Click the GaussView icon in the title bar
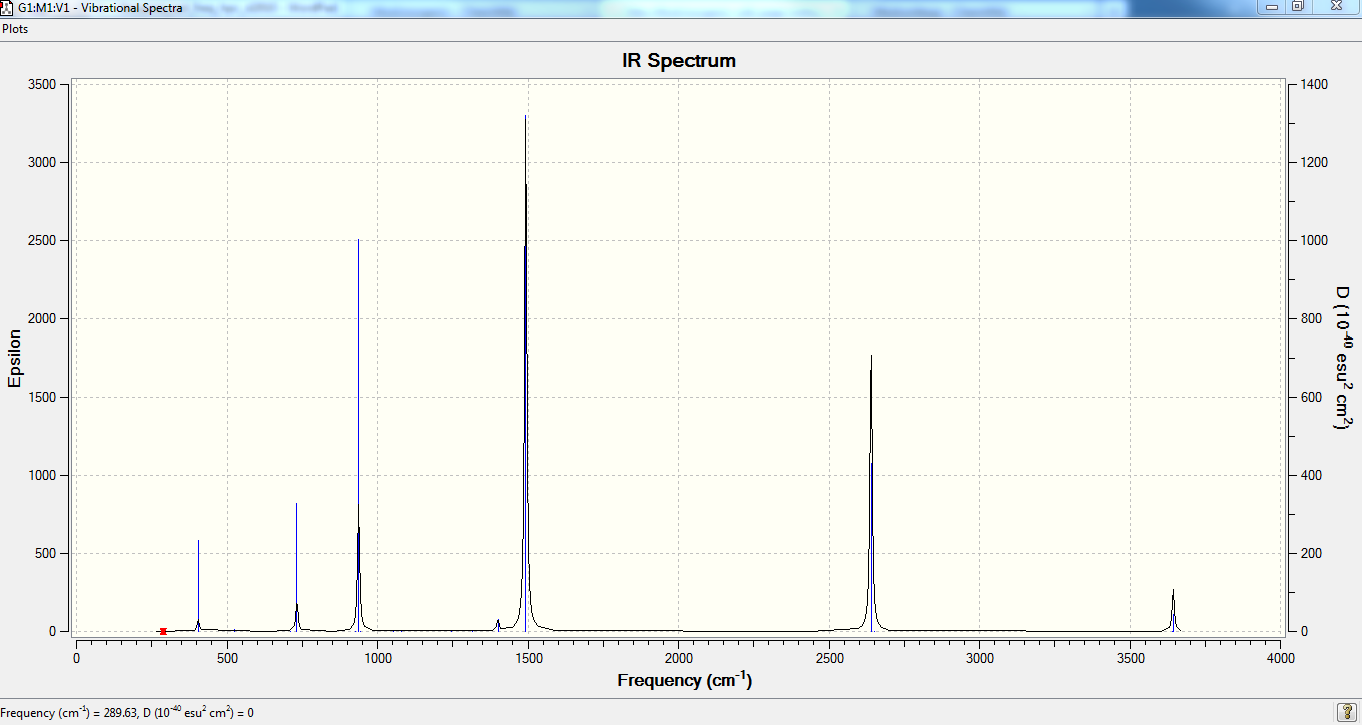1362x725 pixels. click(8, 7)
